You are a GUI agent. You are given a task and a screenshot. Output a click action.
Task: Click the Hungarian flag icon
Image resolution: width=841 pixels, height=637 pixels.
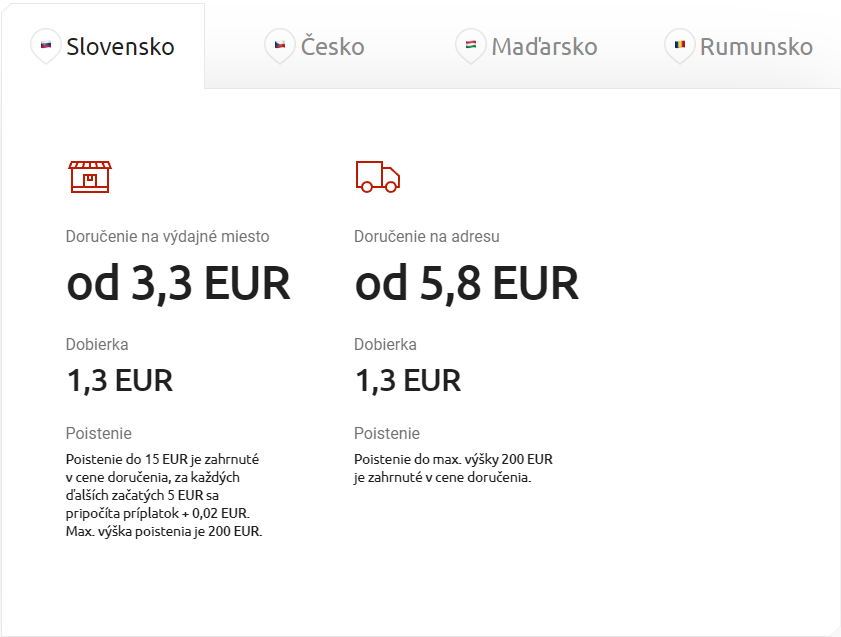[471, 44]
